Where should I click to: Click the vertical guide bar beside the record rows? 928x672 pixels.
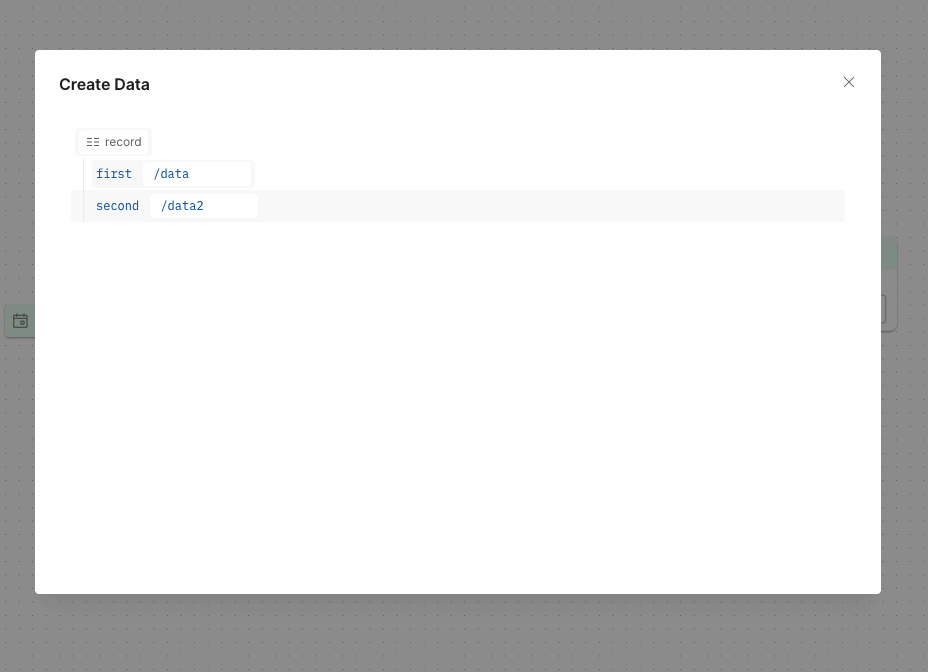84,189
